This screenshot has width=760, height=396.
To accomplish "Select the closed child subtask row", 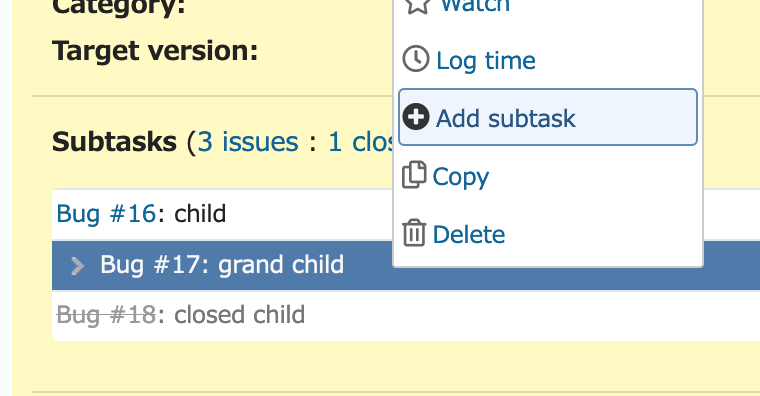I will click(x=406, y=315).
